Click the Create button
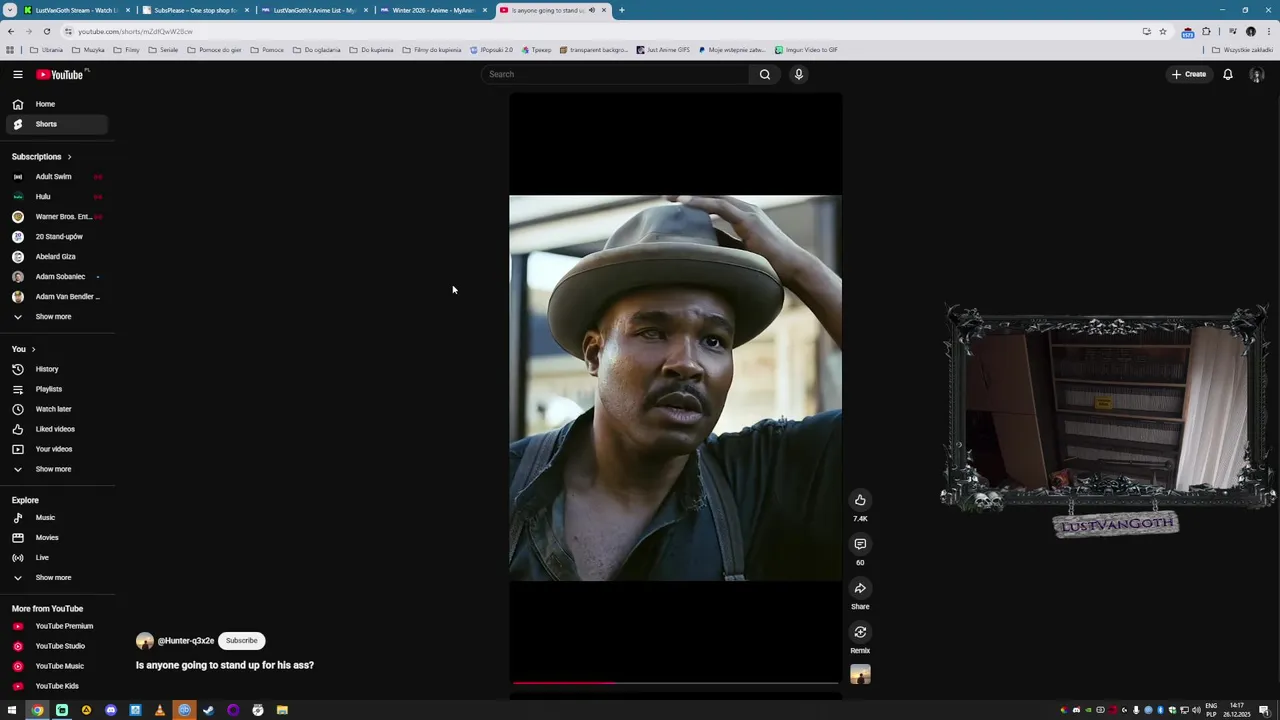1280x720 pixels. tap(1189, 74)
